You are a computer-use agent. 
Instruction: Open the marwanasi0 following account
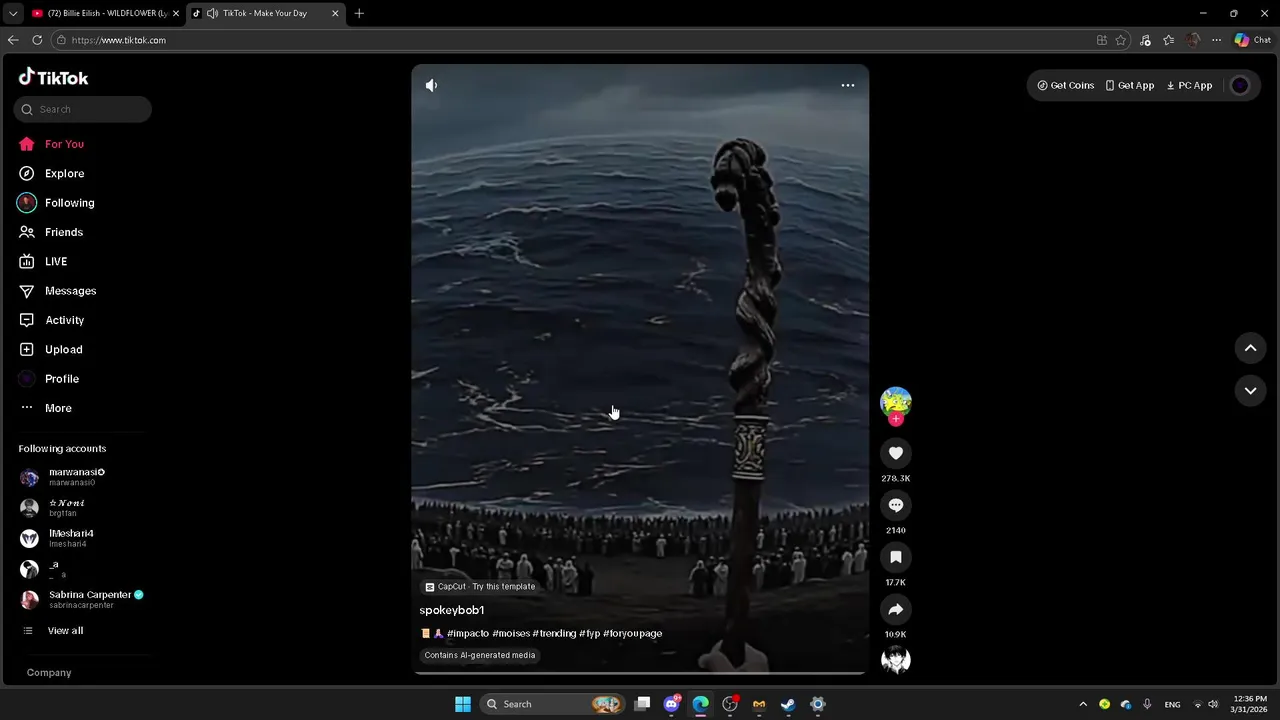(64, 477)
